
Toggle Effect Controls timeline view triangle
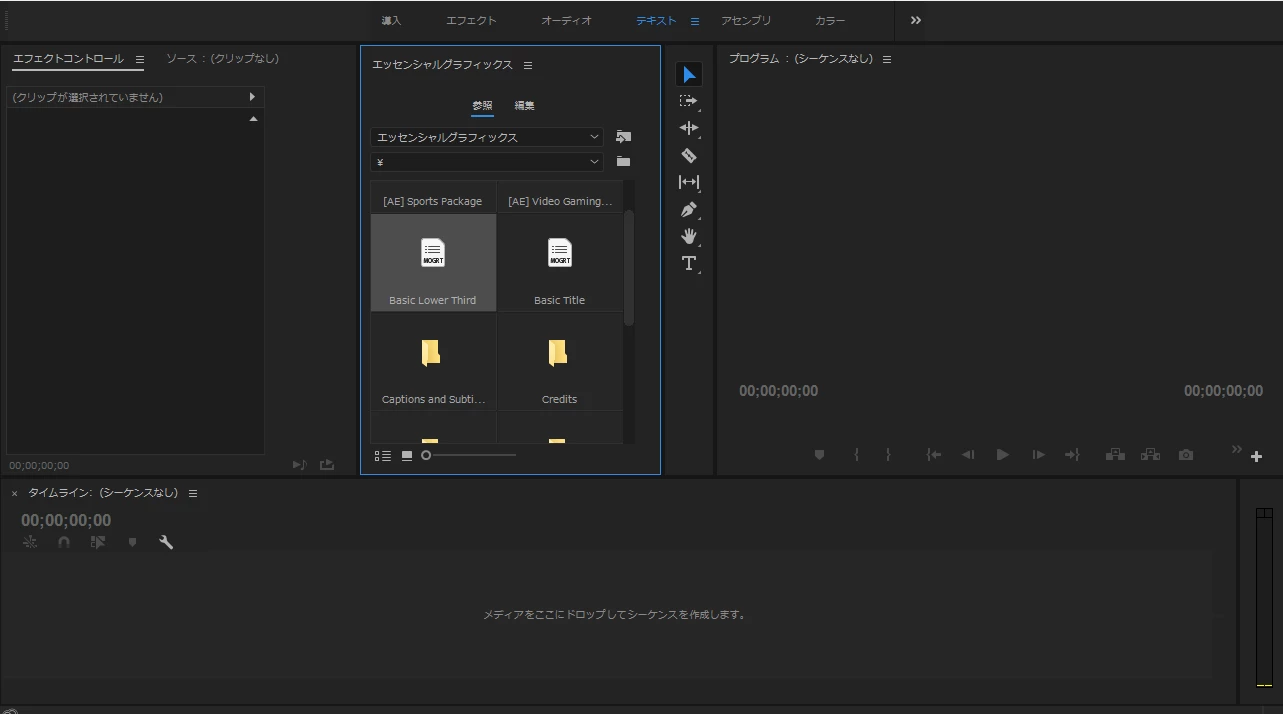coord(252,97)
